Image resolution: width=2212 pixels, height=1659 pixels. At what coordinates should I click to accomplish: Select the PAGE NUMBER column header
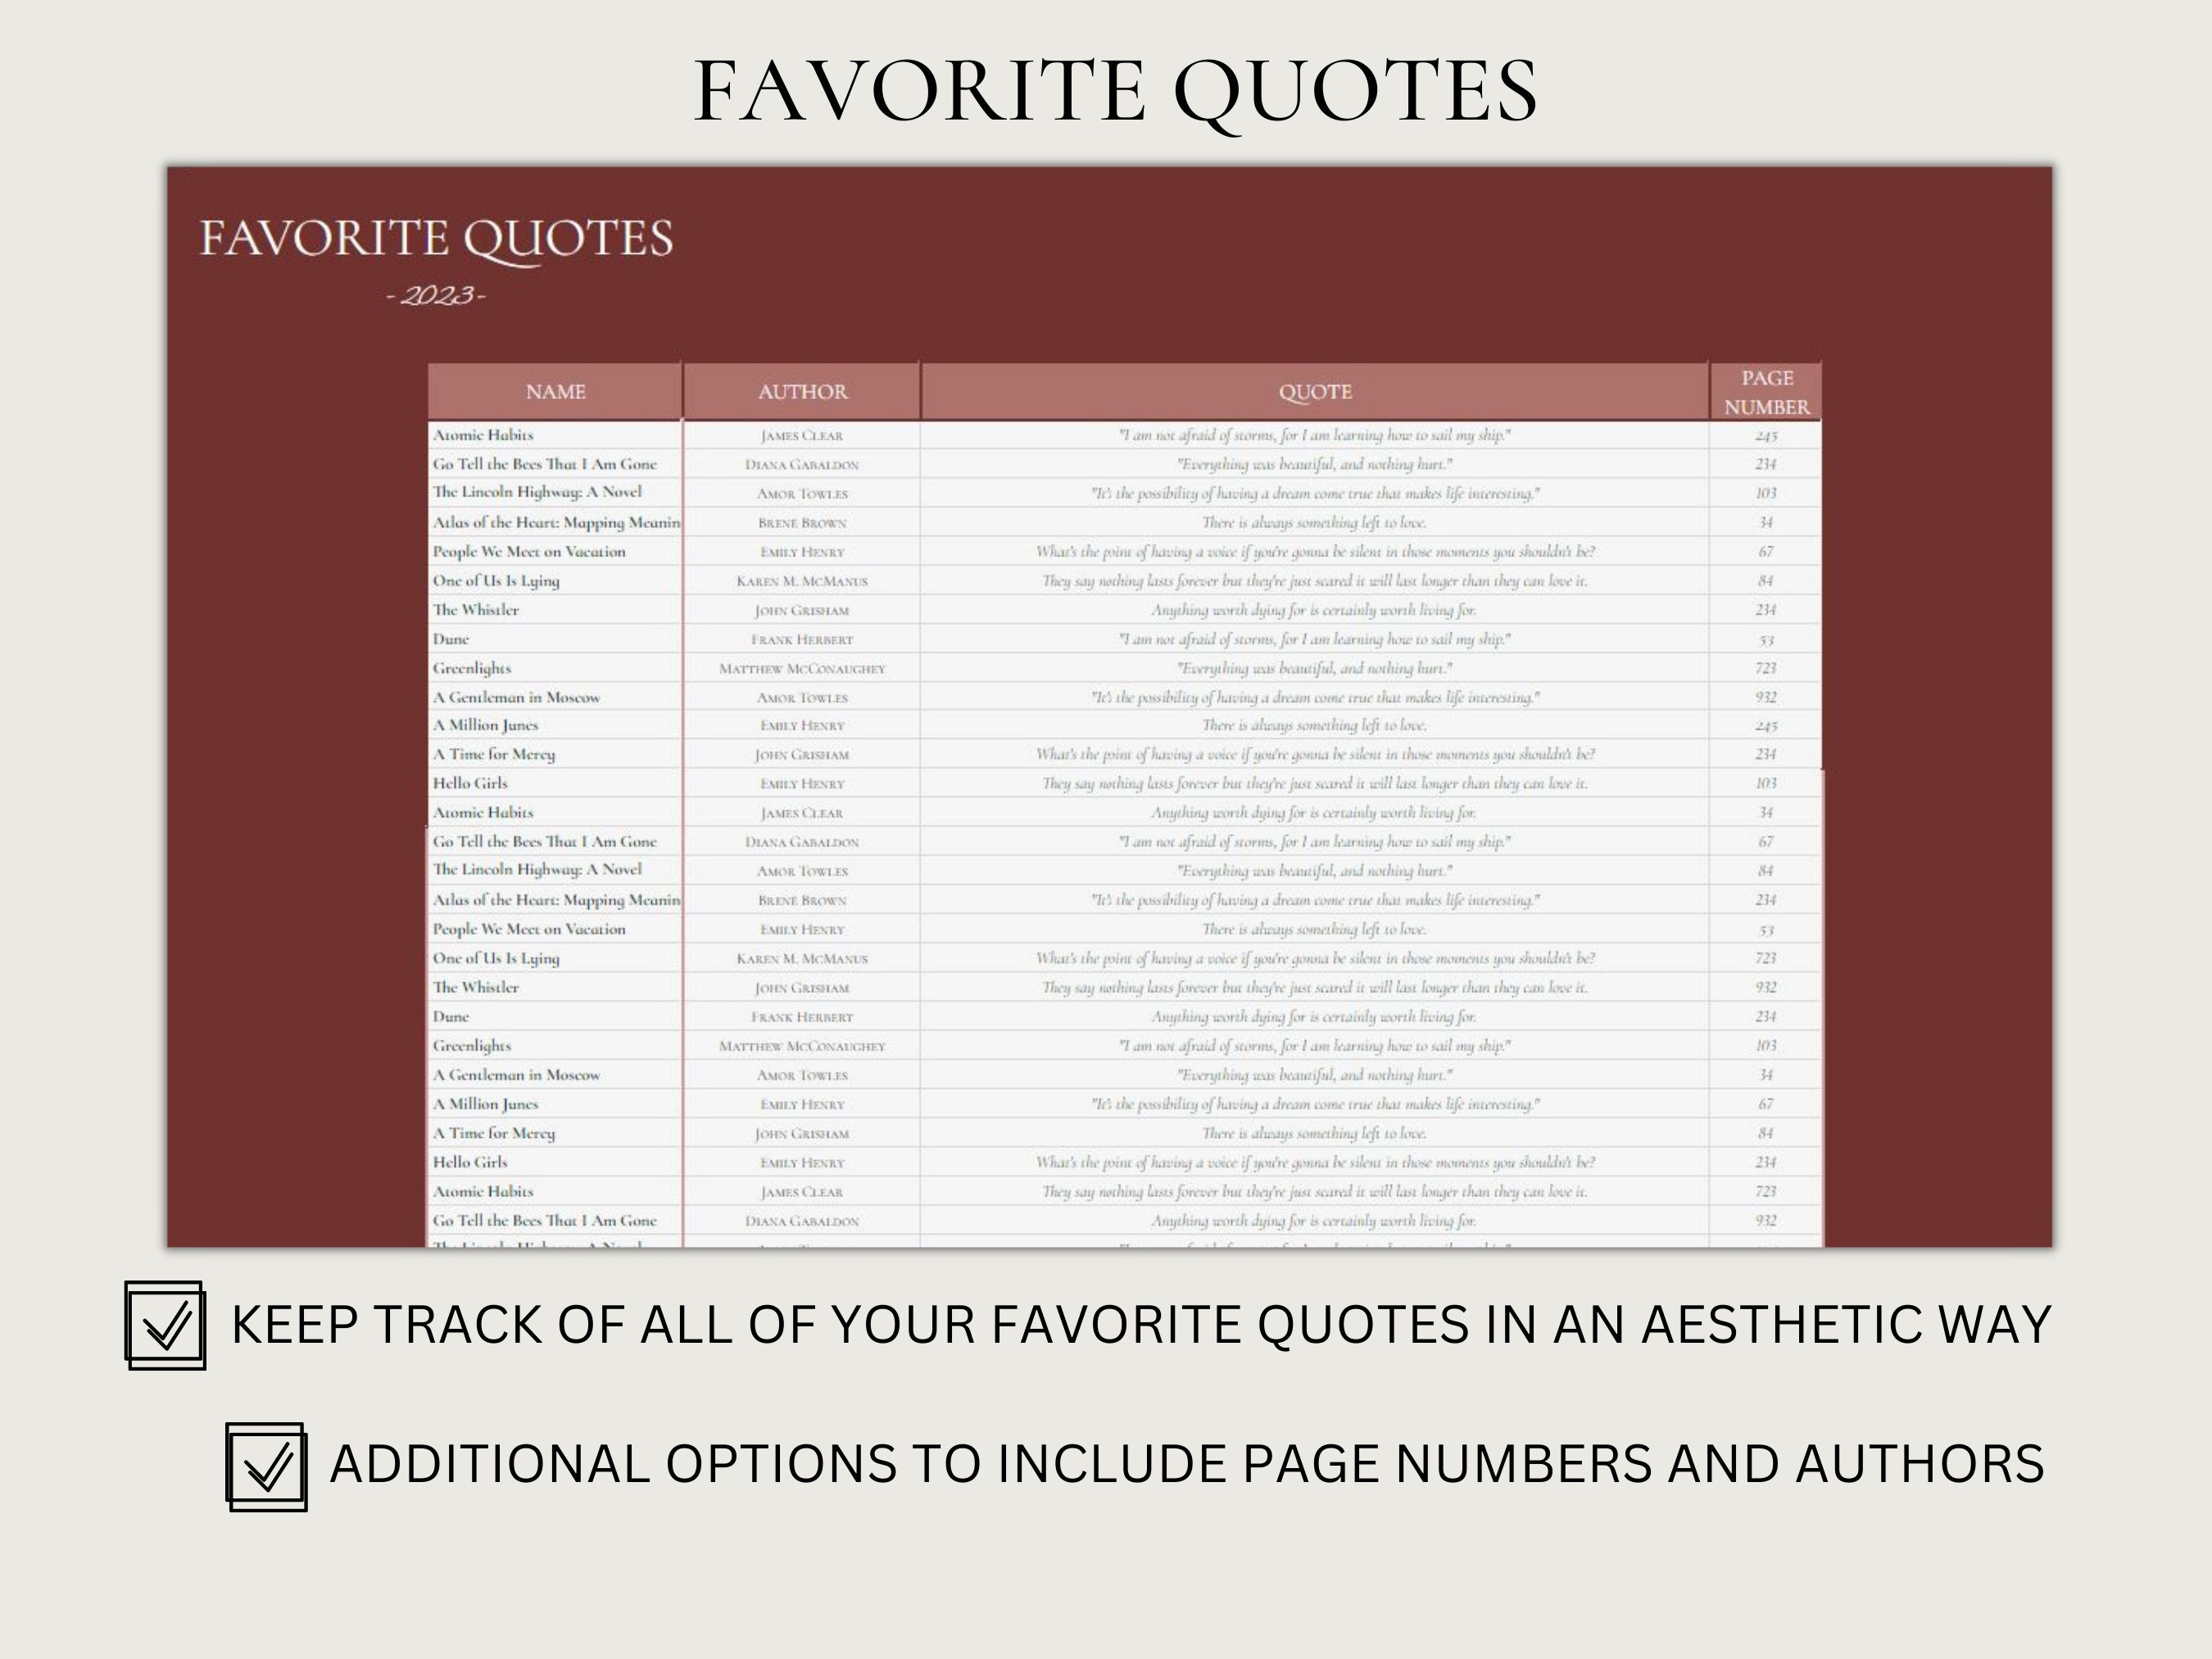click(x=1766, y=392)
